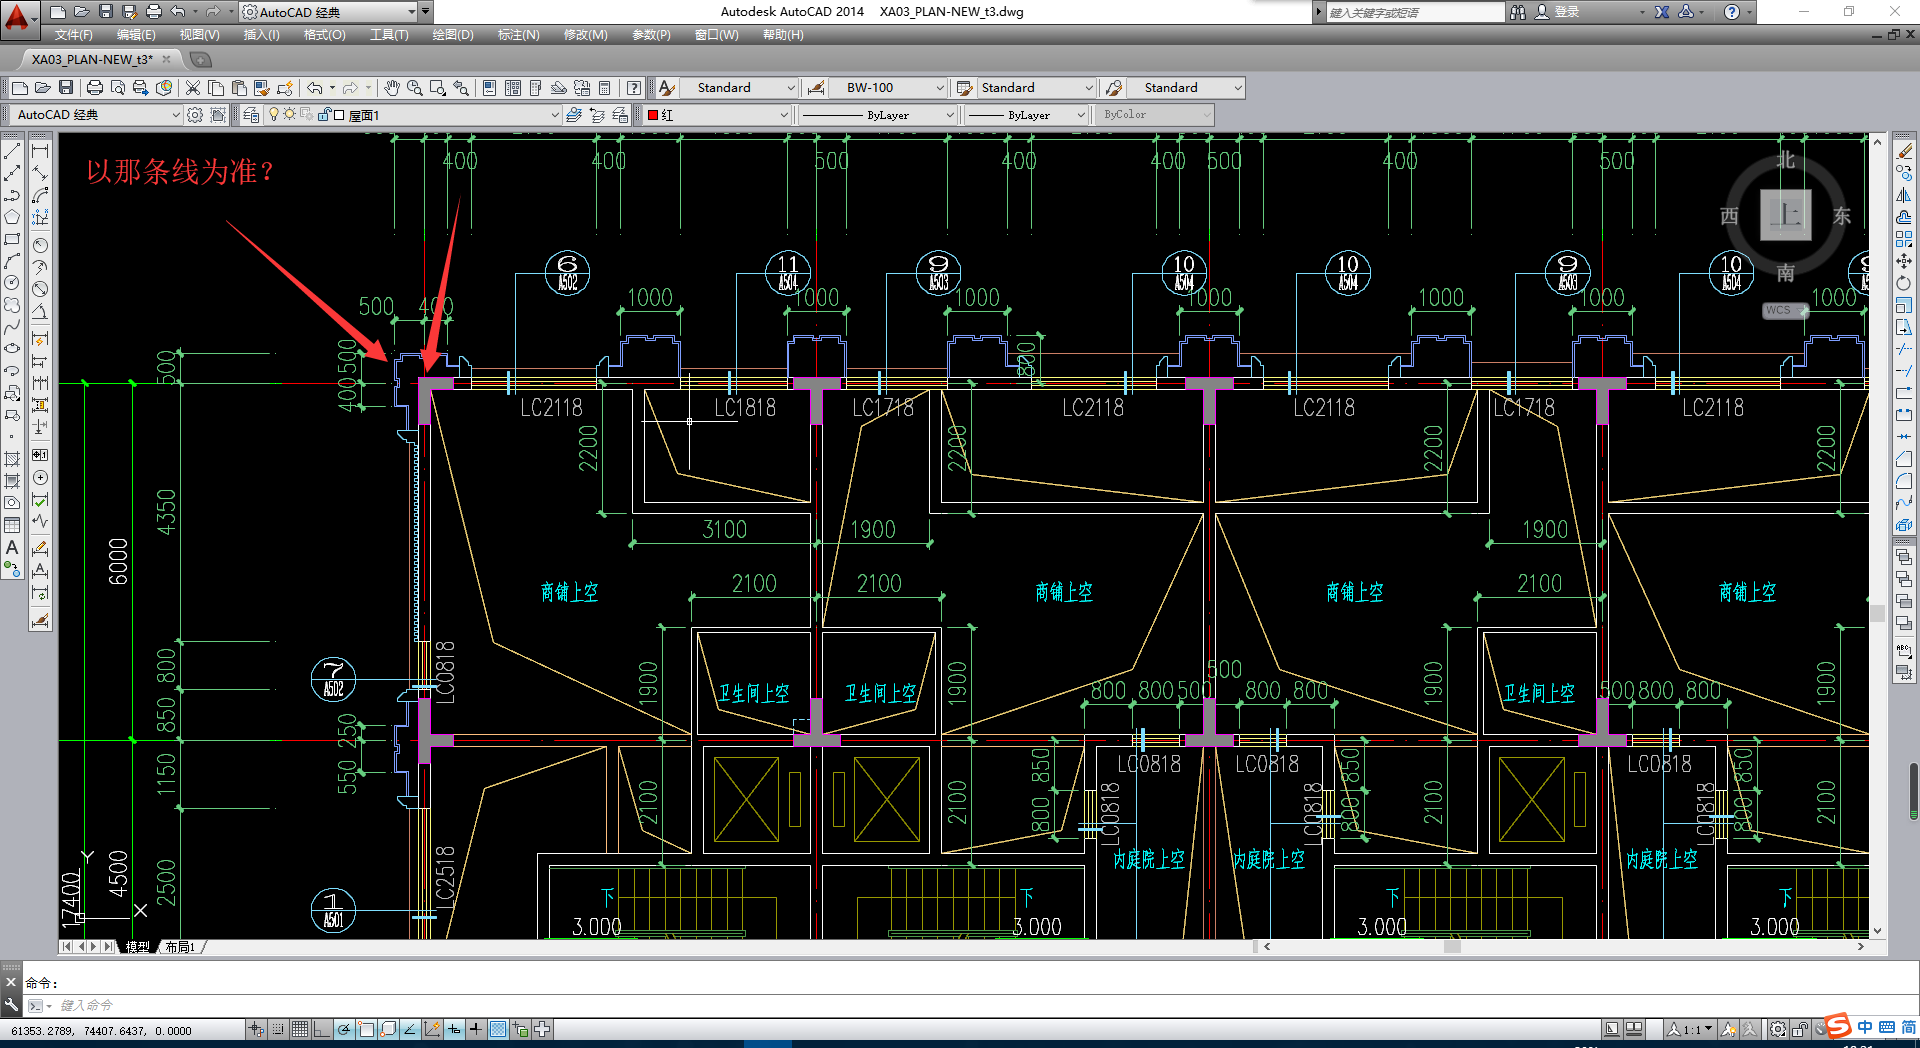
Task: Open the 绘图(D) menu
Action: point(453,35)
